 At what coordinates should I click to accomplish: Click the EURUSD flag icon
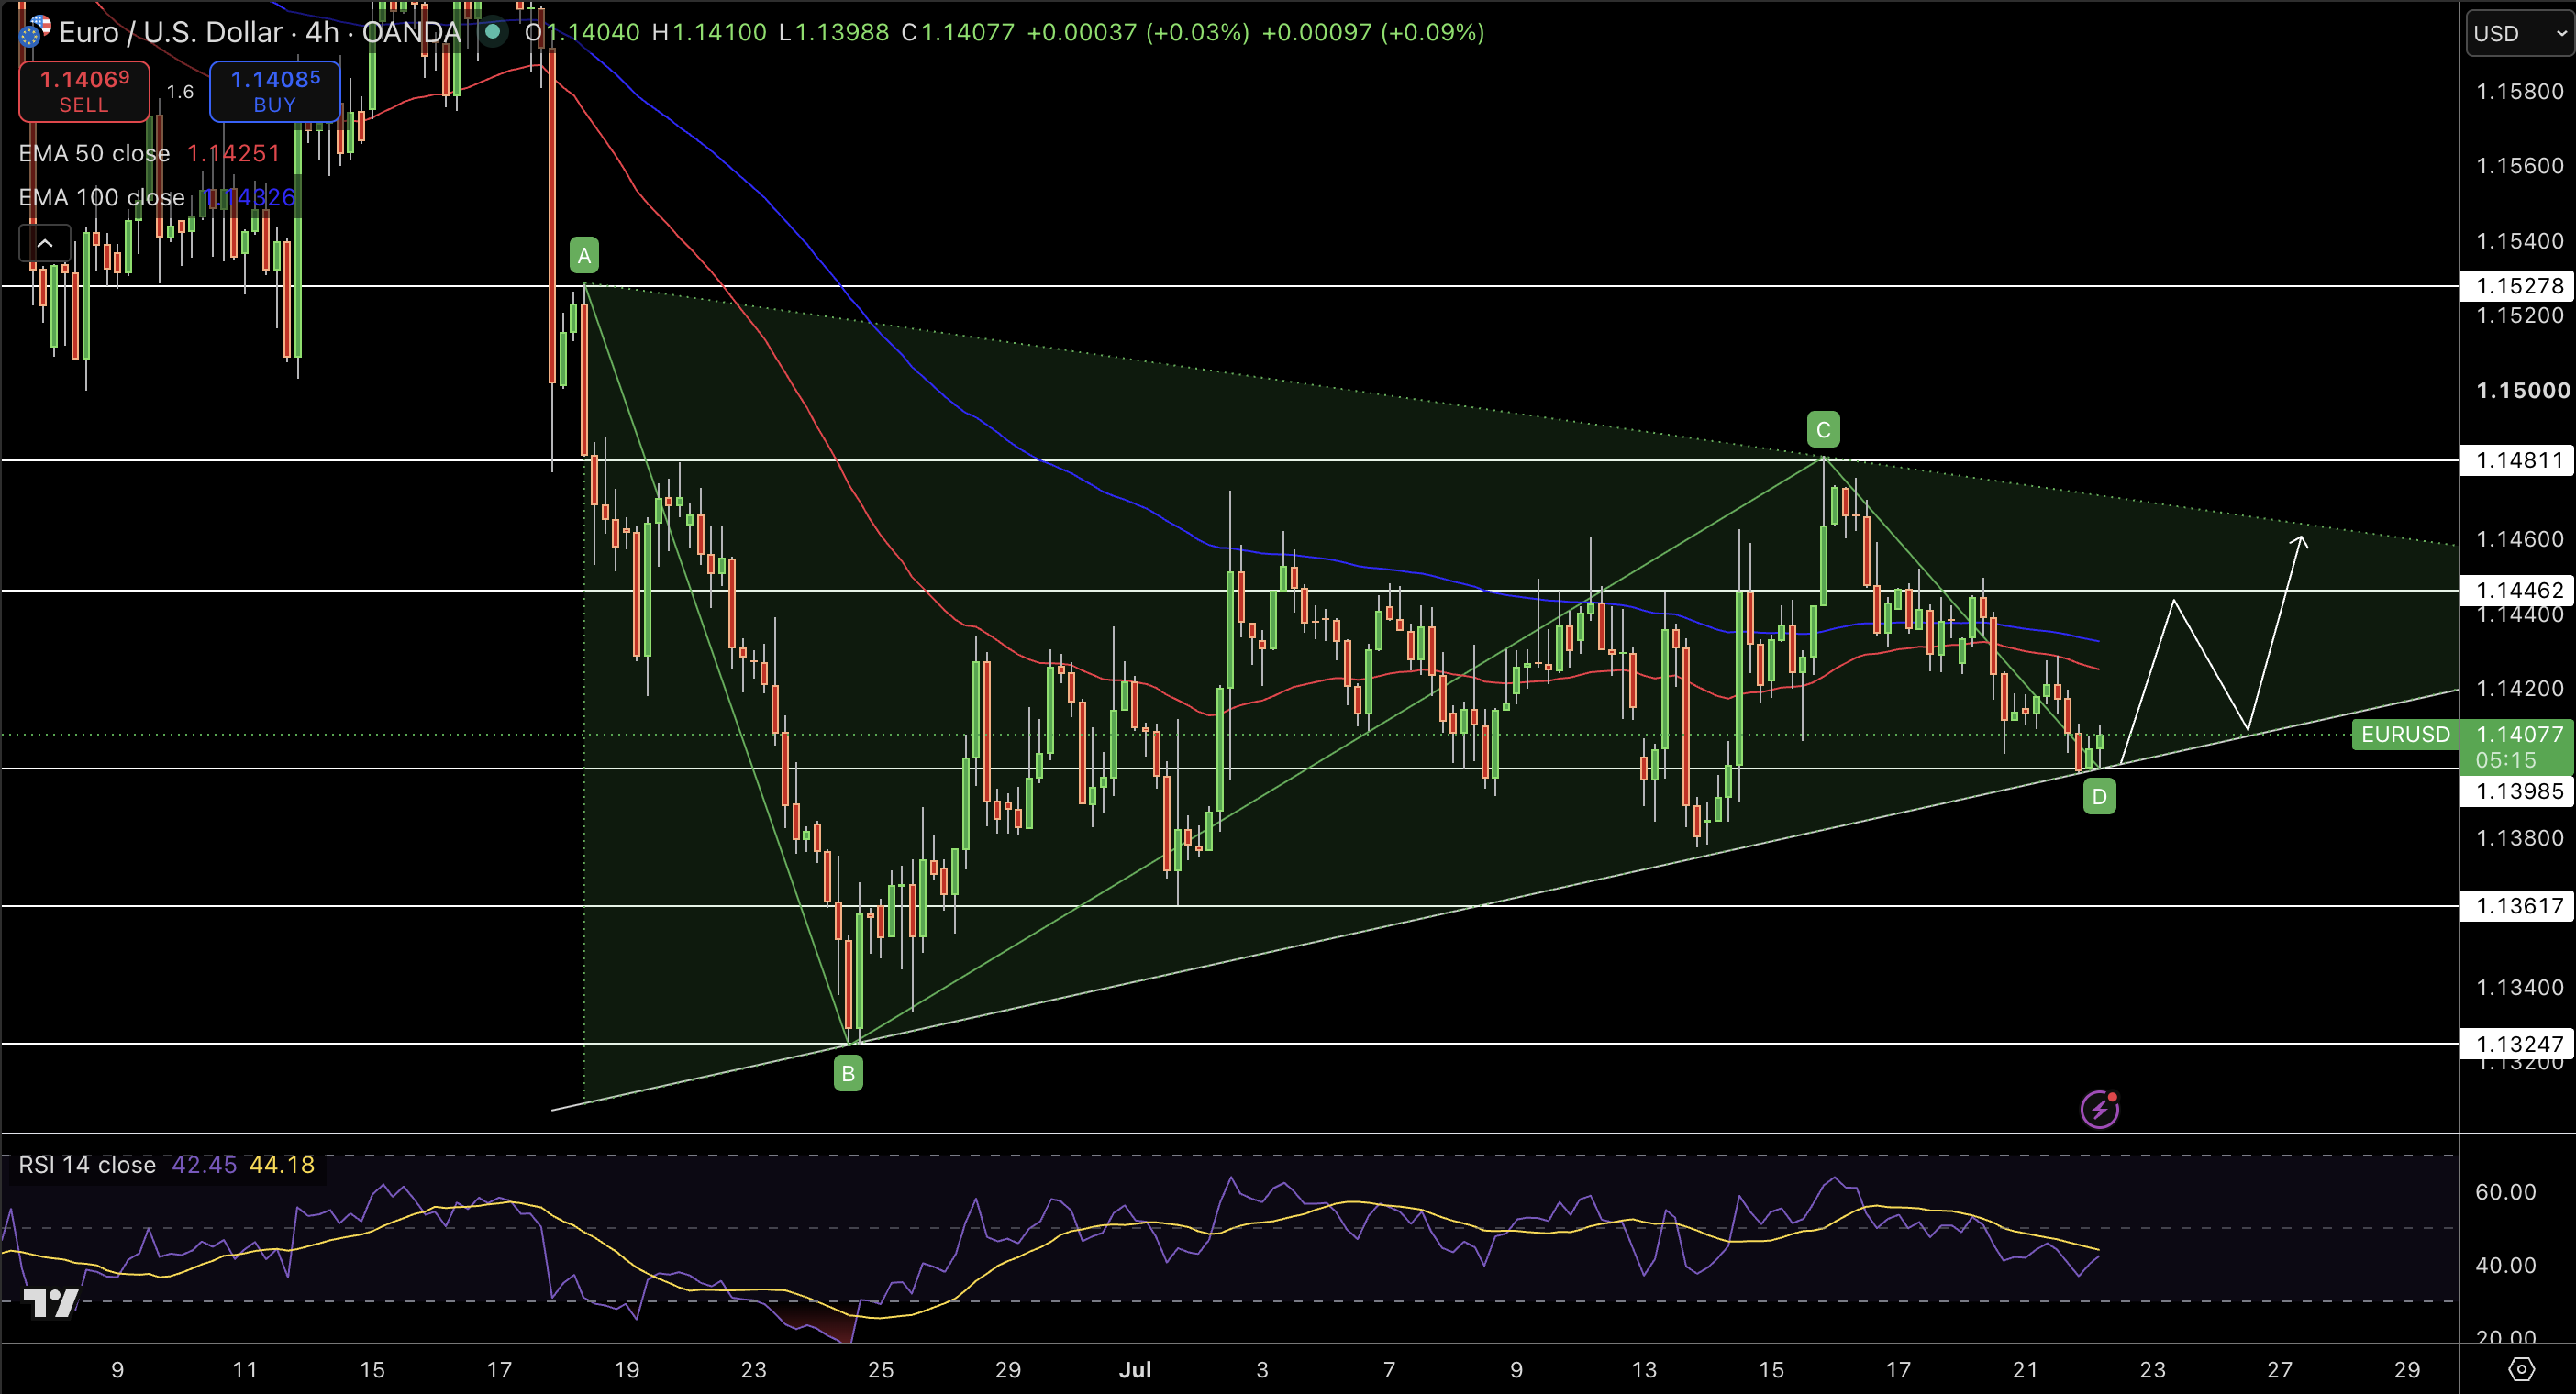coord(35,32)
